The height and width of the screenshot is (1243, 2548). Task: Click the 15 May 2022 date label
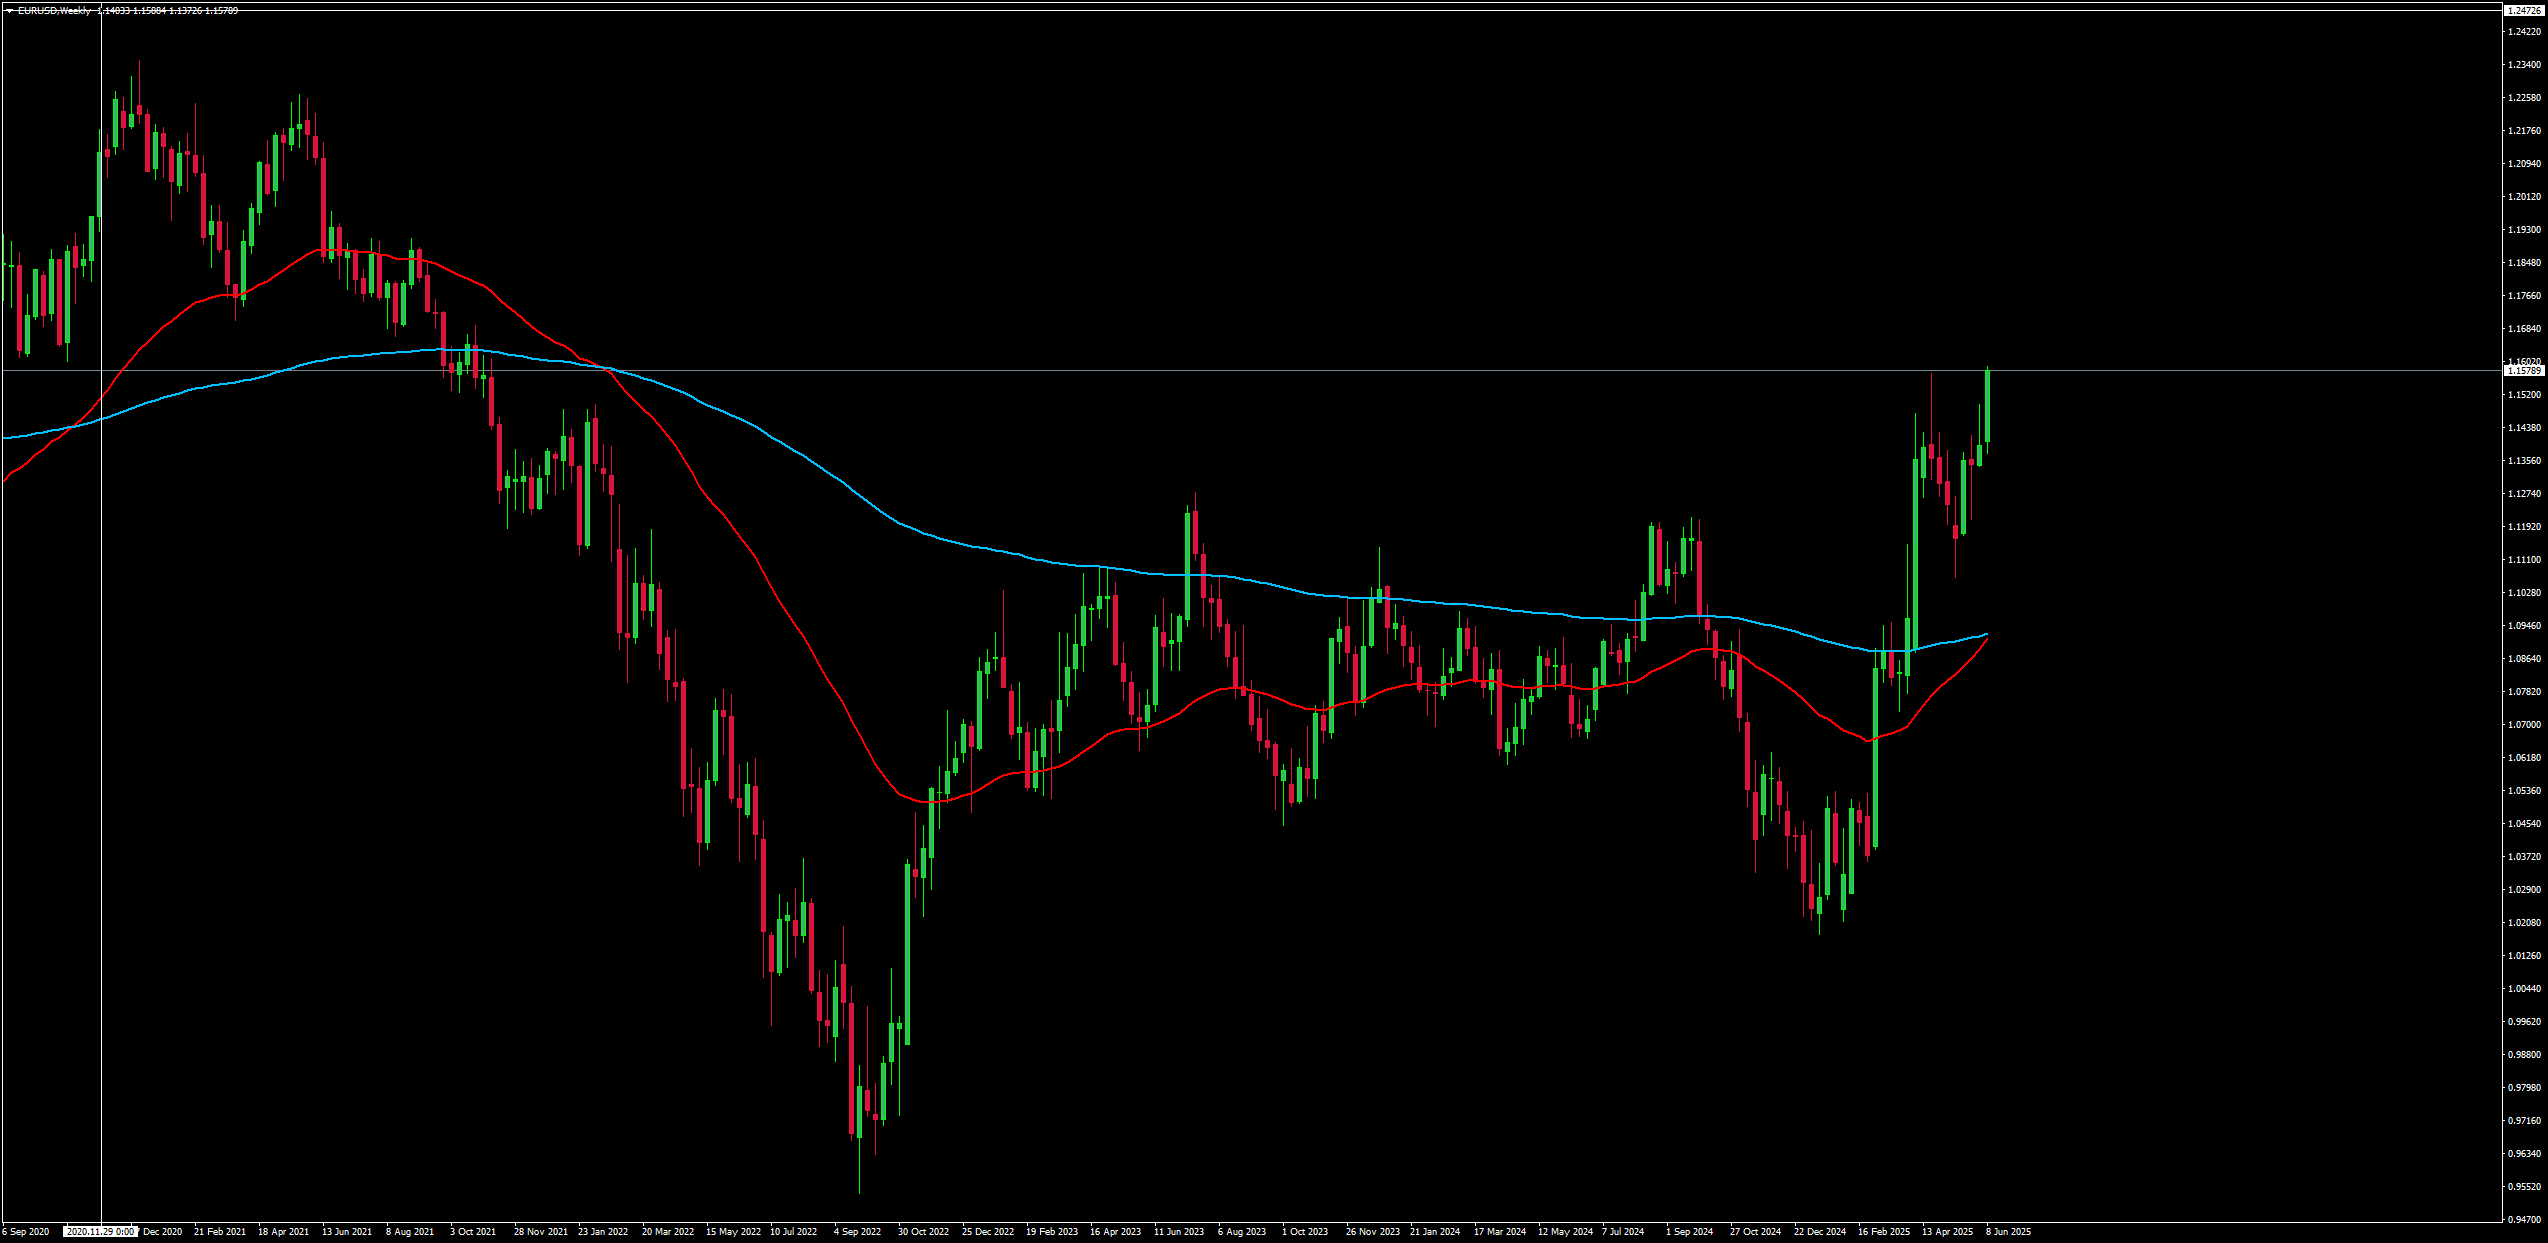point(734,1232)
